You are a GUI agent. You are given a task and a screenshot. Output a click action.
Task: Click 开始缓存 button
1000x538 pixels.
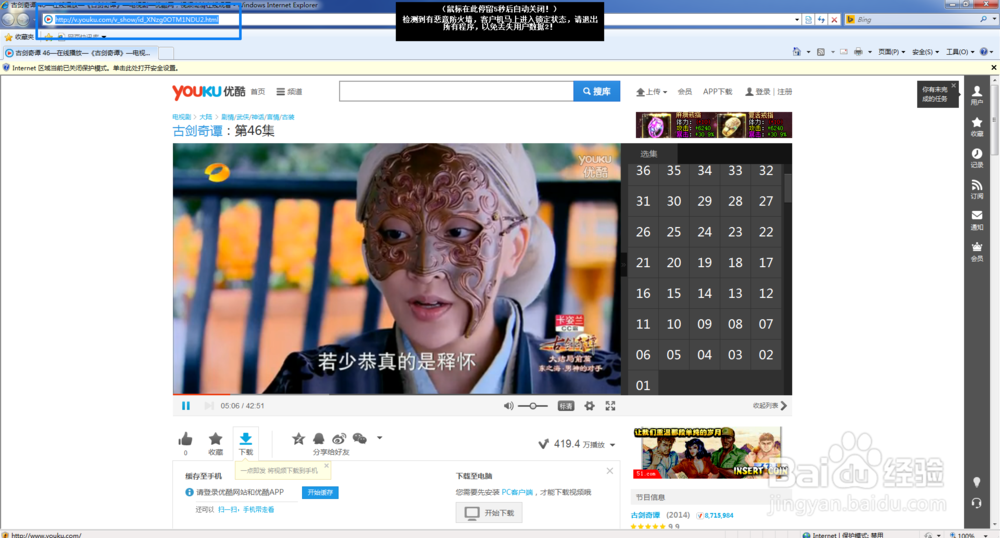pyautogui.click(x=320, y=492)
